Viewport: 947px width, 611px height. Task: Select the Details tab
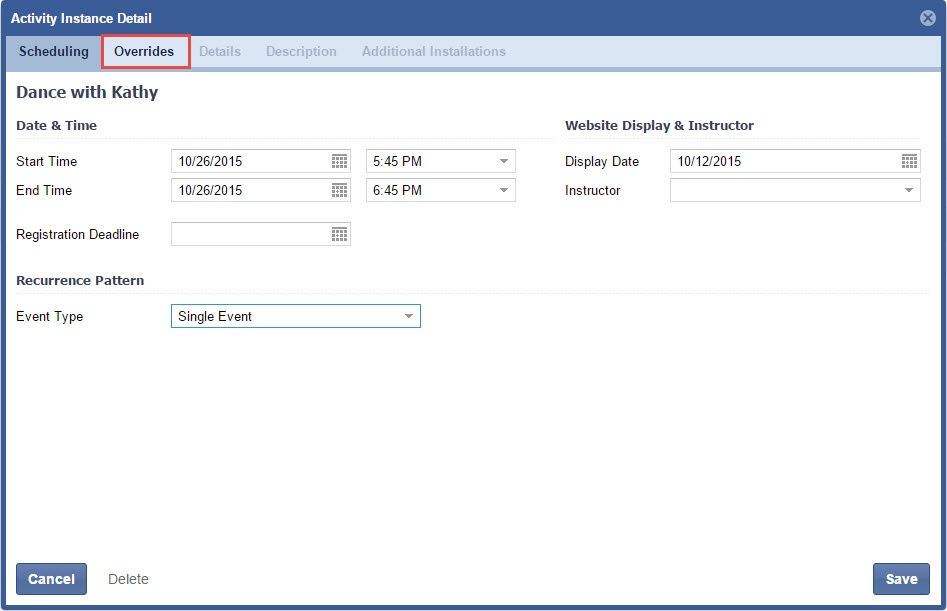219,51
